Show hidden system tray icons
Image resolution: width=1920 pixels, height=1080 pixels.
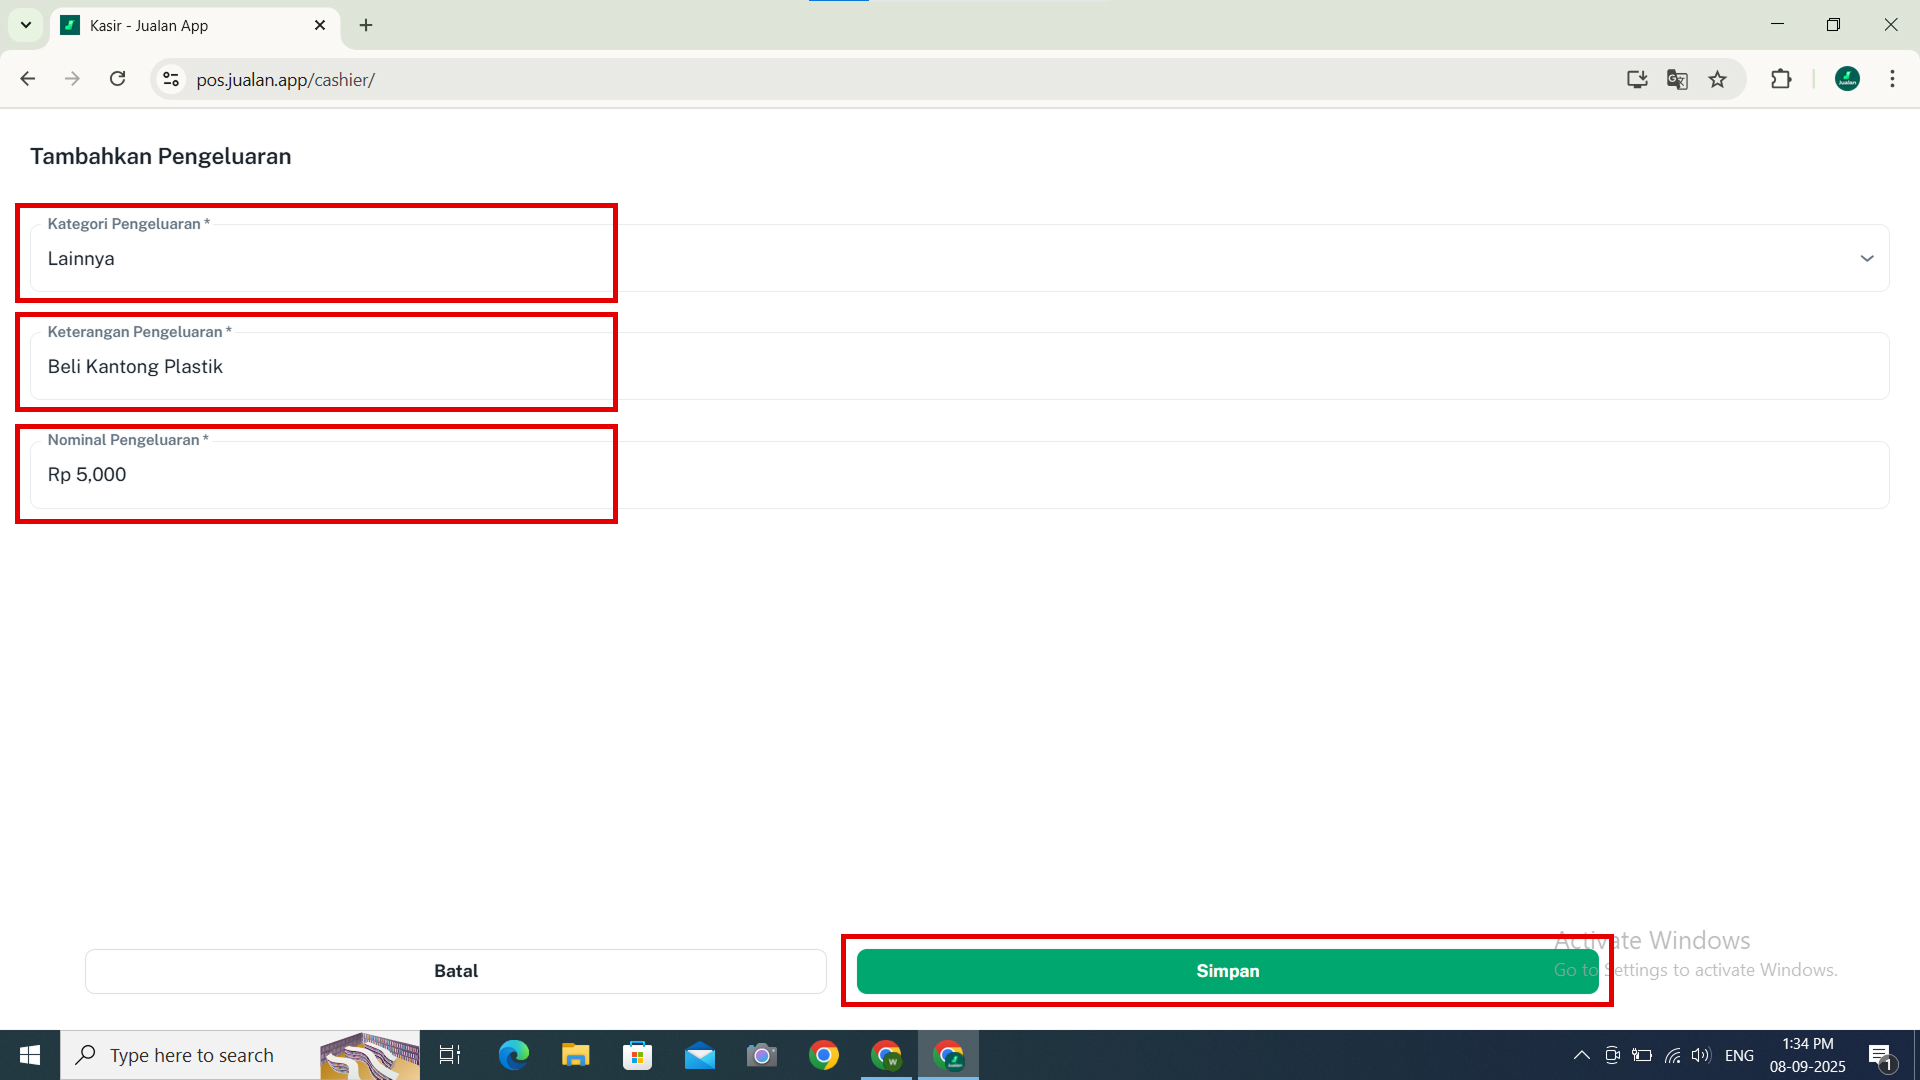1581,1055
